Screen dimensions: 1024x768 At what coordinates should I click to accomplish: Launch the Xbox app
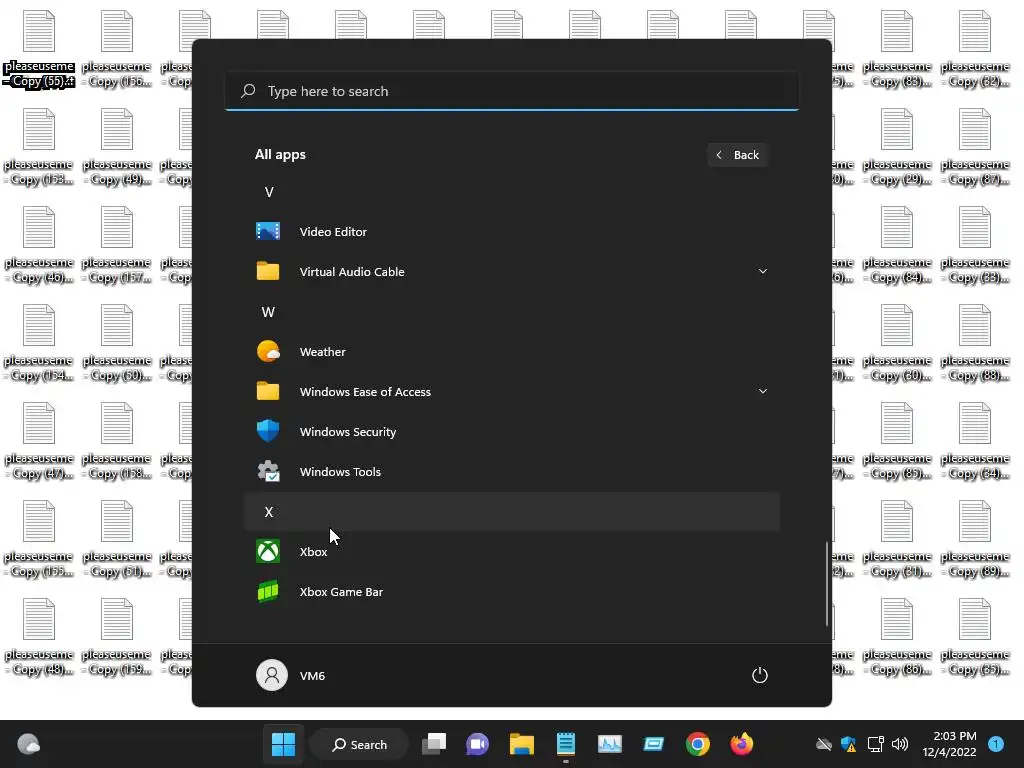coord(511,552)
